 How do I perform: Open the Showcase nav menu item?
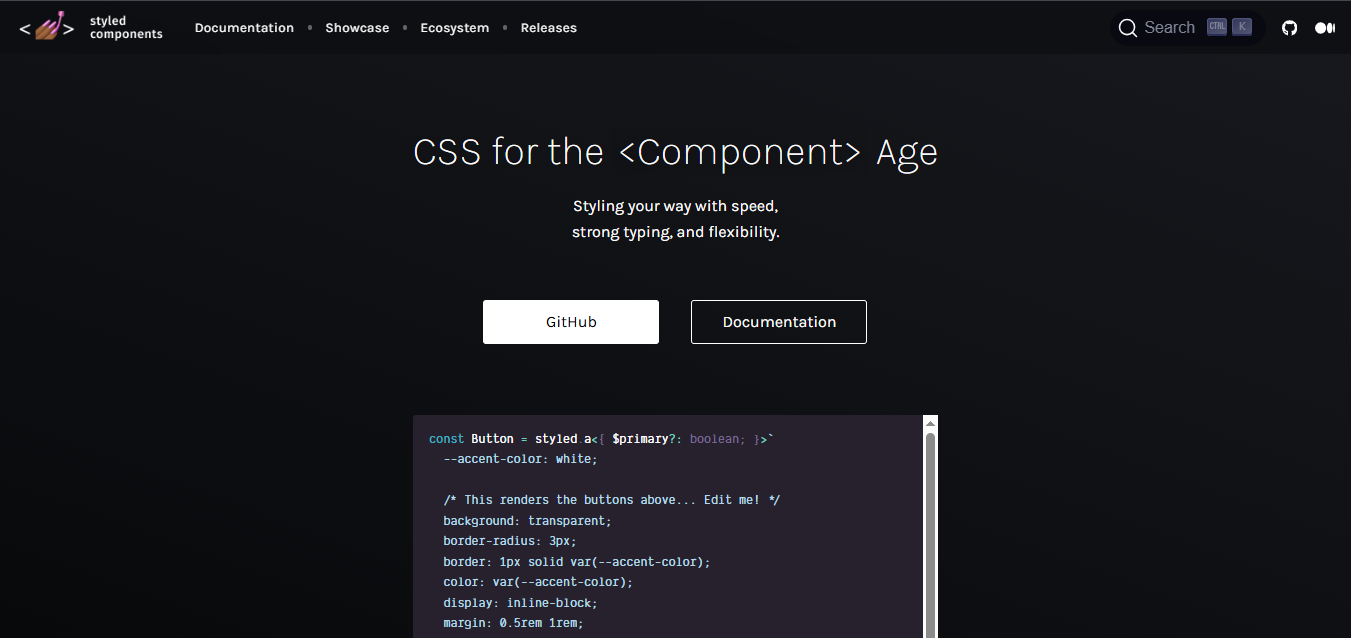[x=357, y=28]
